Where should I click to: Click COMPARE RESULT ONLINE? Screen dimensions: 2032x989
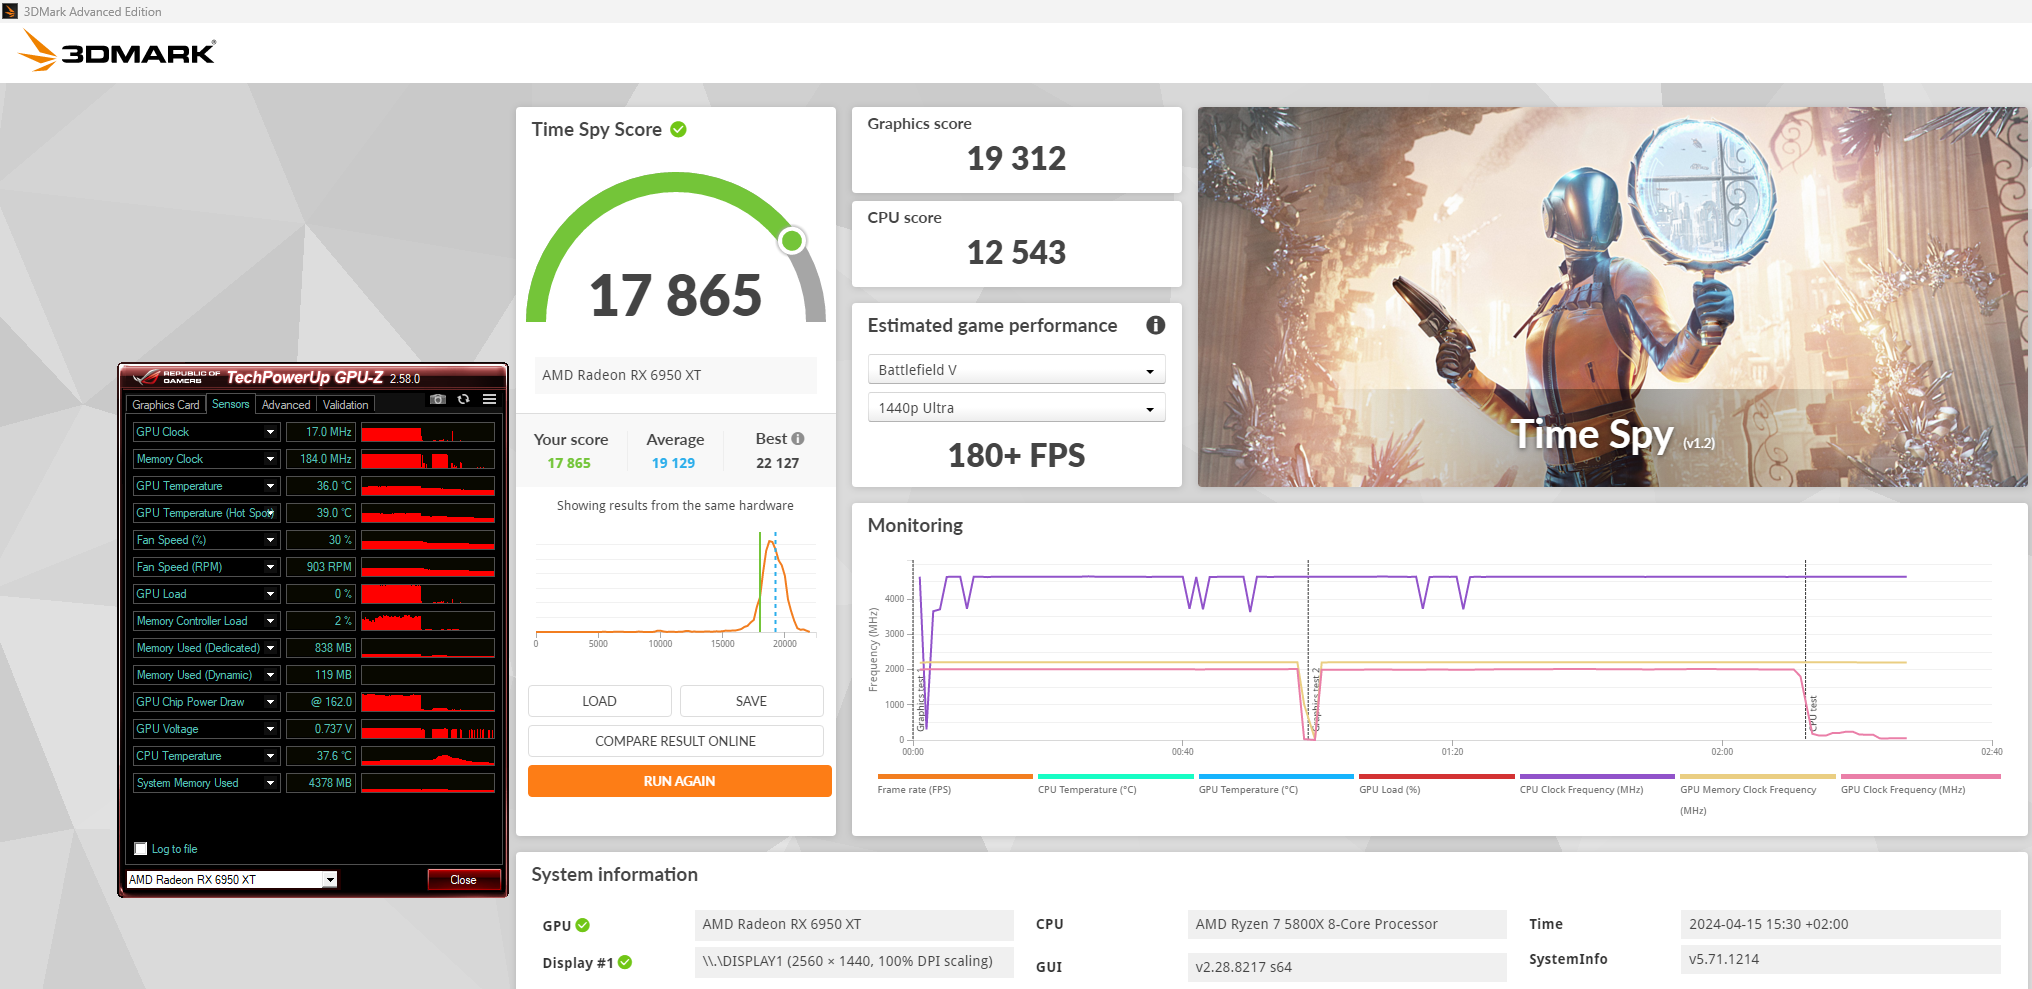pos(675,741)
